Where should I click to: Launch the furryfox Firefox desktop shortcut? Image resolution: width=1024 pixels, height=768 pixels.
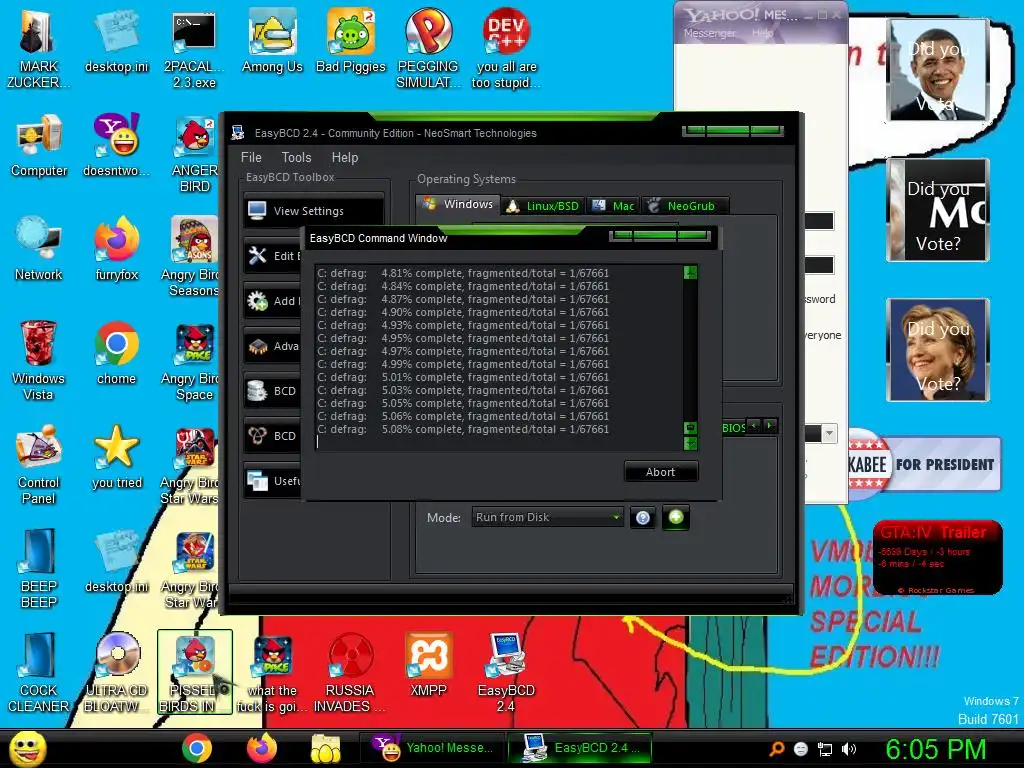point(116,249)
